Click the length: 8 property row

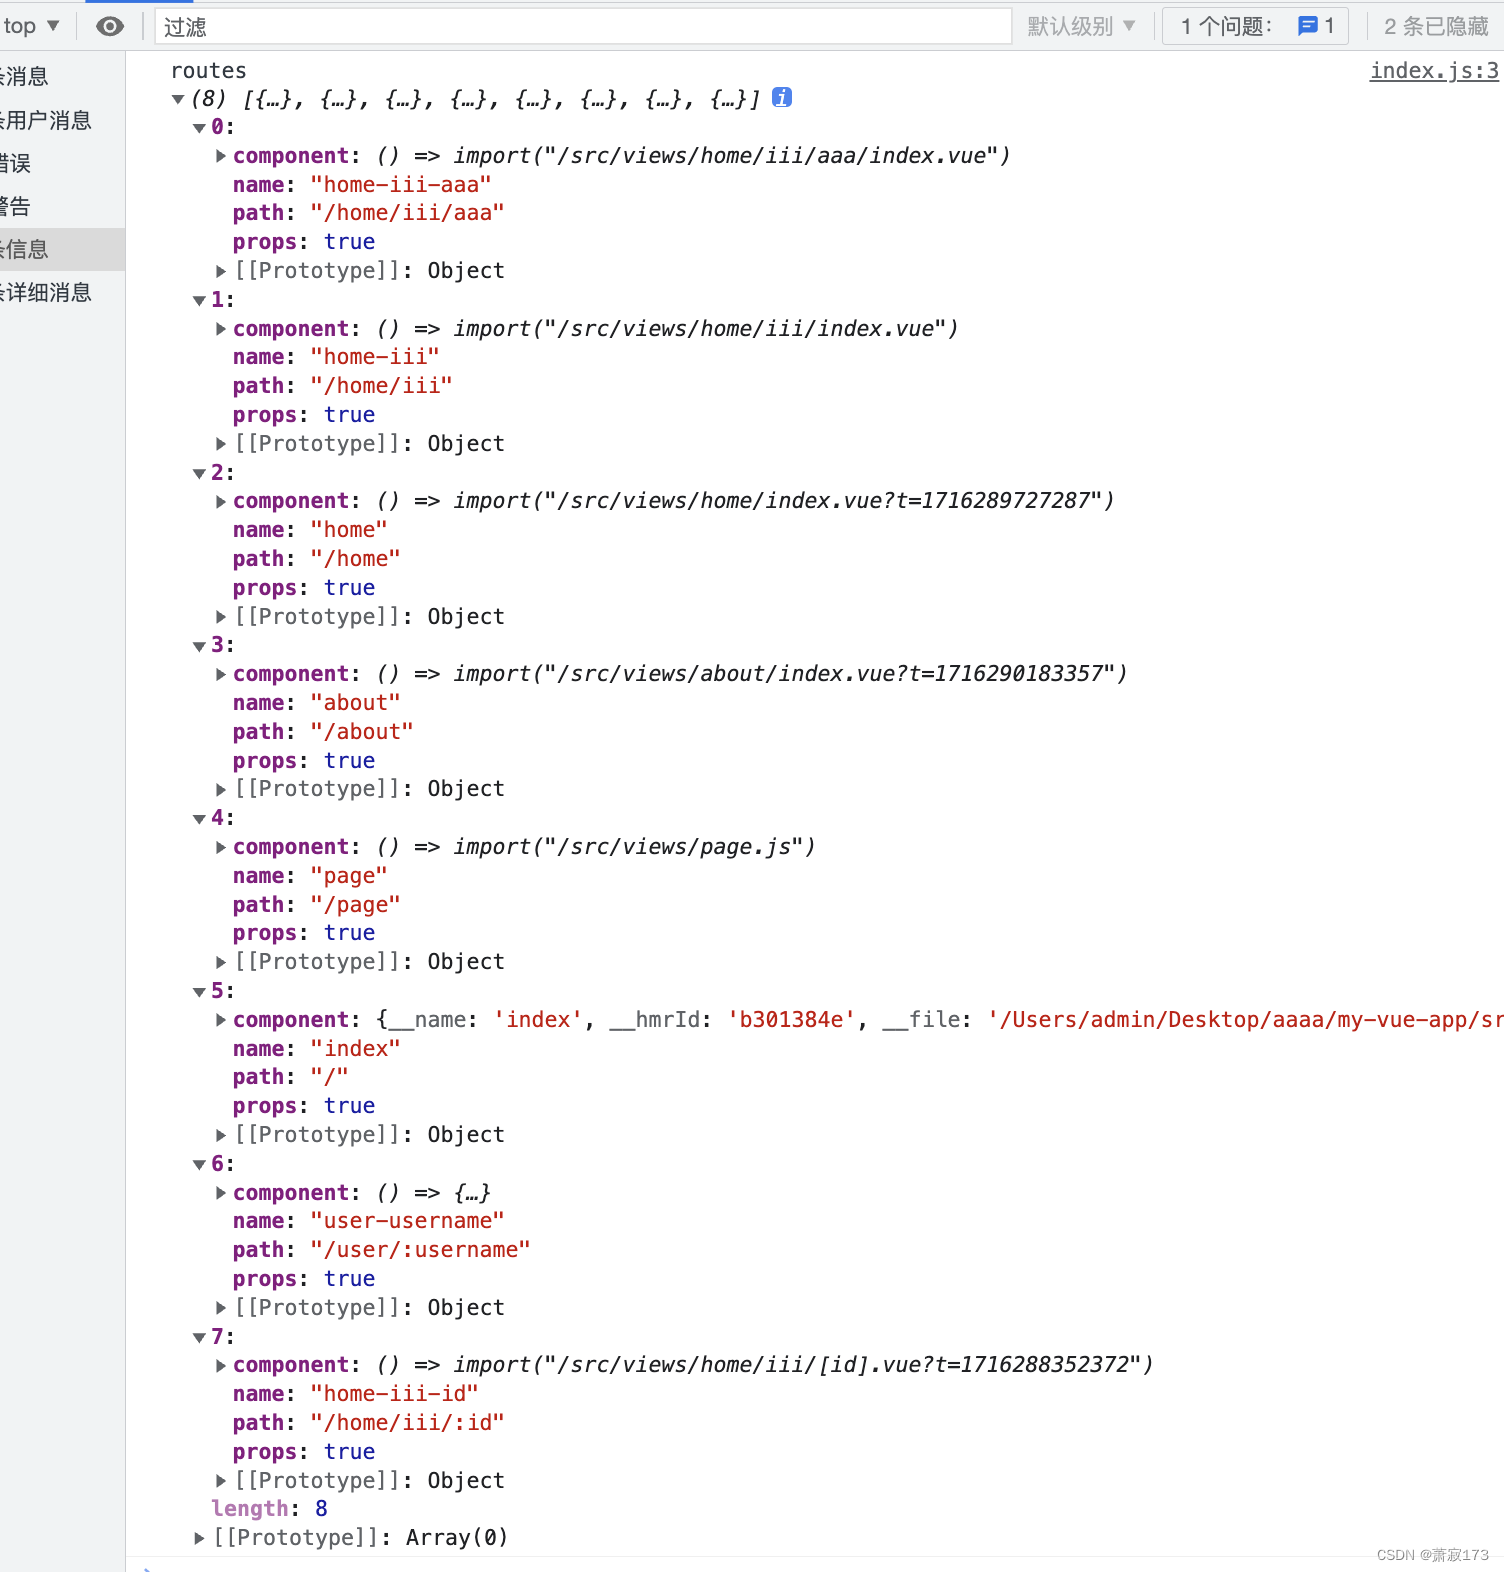click(269, 1509)
